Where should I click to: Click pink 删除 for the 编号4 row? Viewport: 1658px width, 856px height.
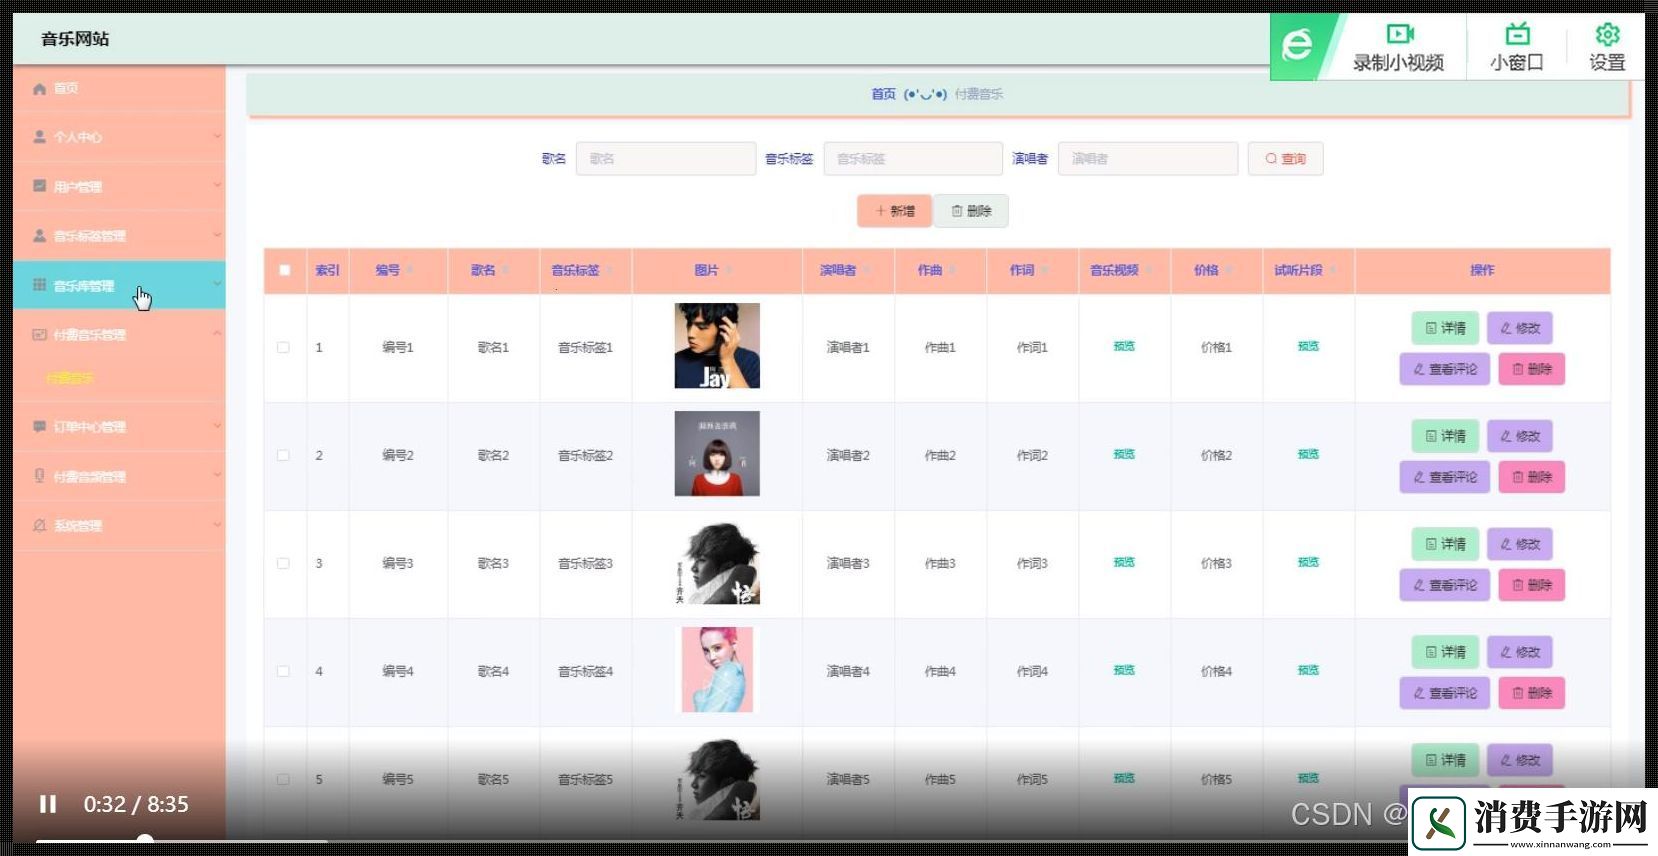click(x=1531, y=693)
